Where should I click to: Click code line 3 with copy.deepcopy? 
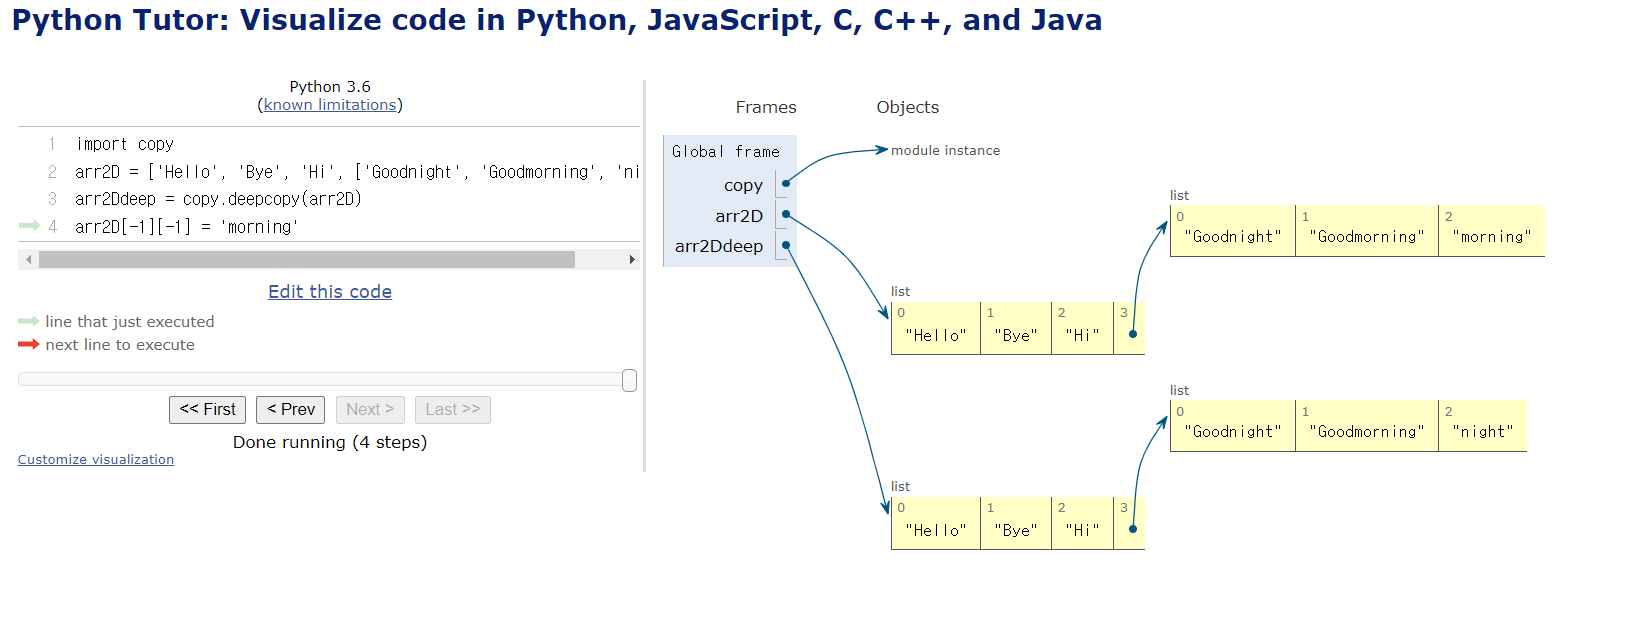[218, 199]
